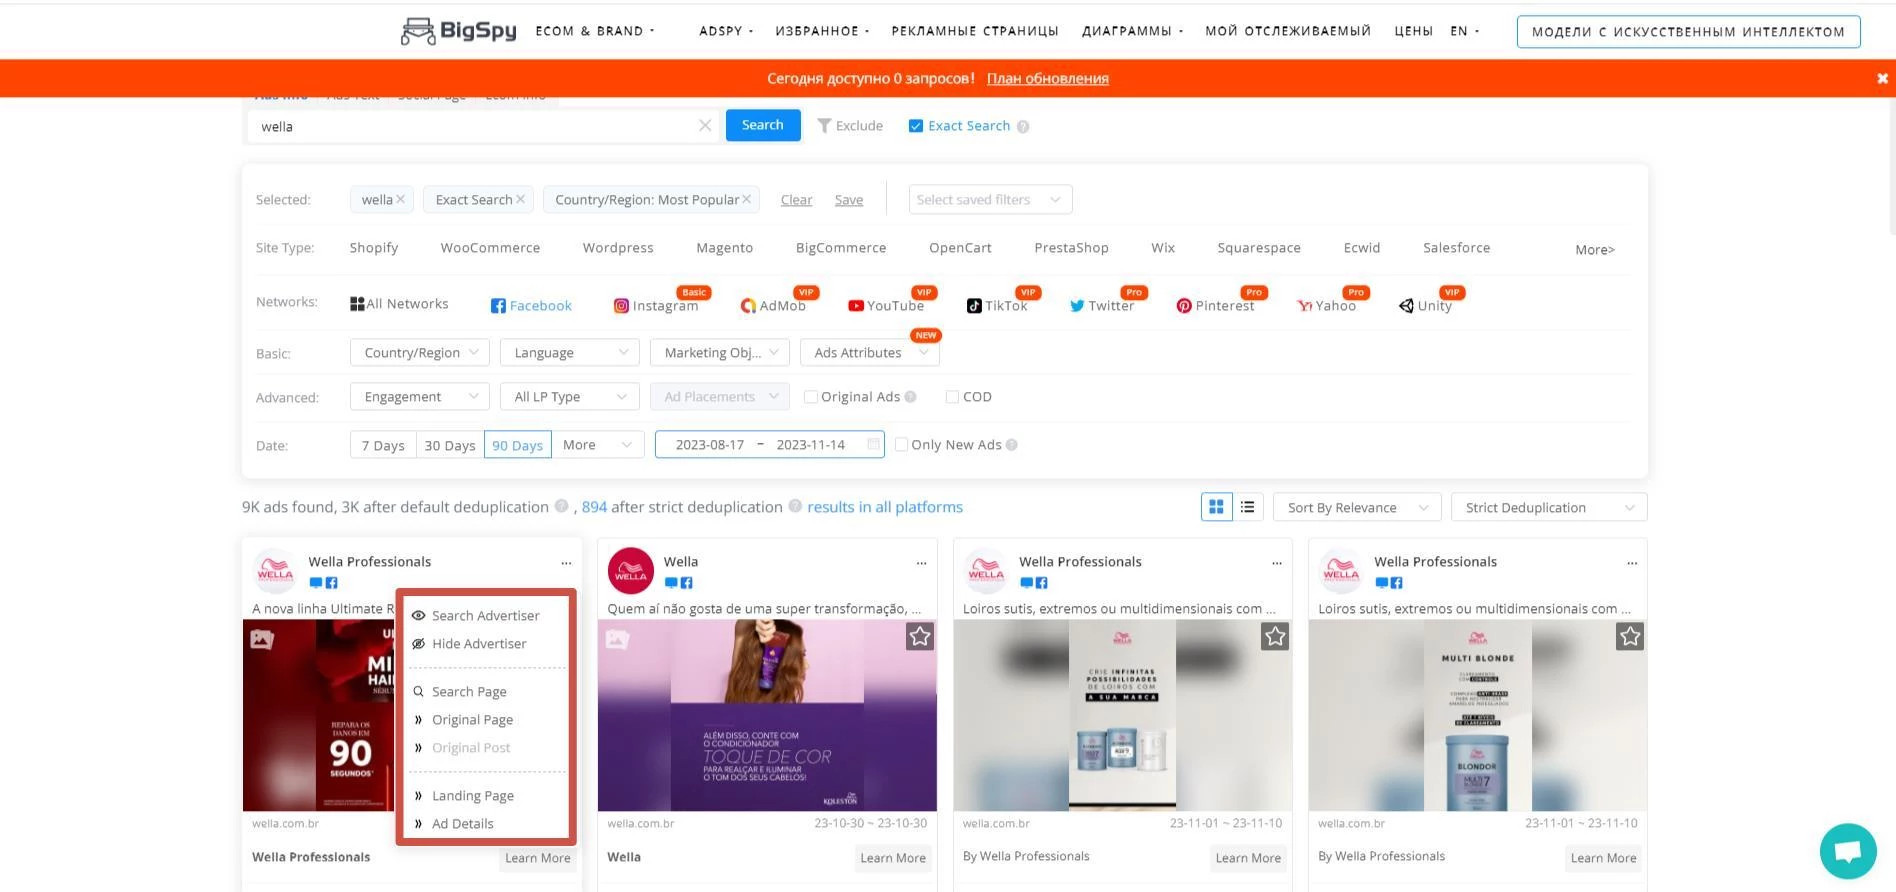Click the blue Search button
Screen dimensions: 1896x892
(763, 125)
